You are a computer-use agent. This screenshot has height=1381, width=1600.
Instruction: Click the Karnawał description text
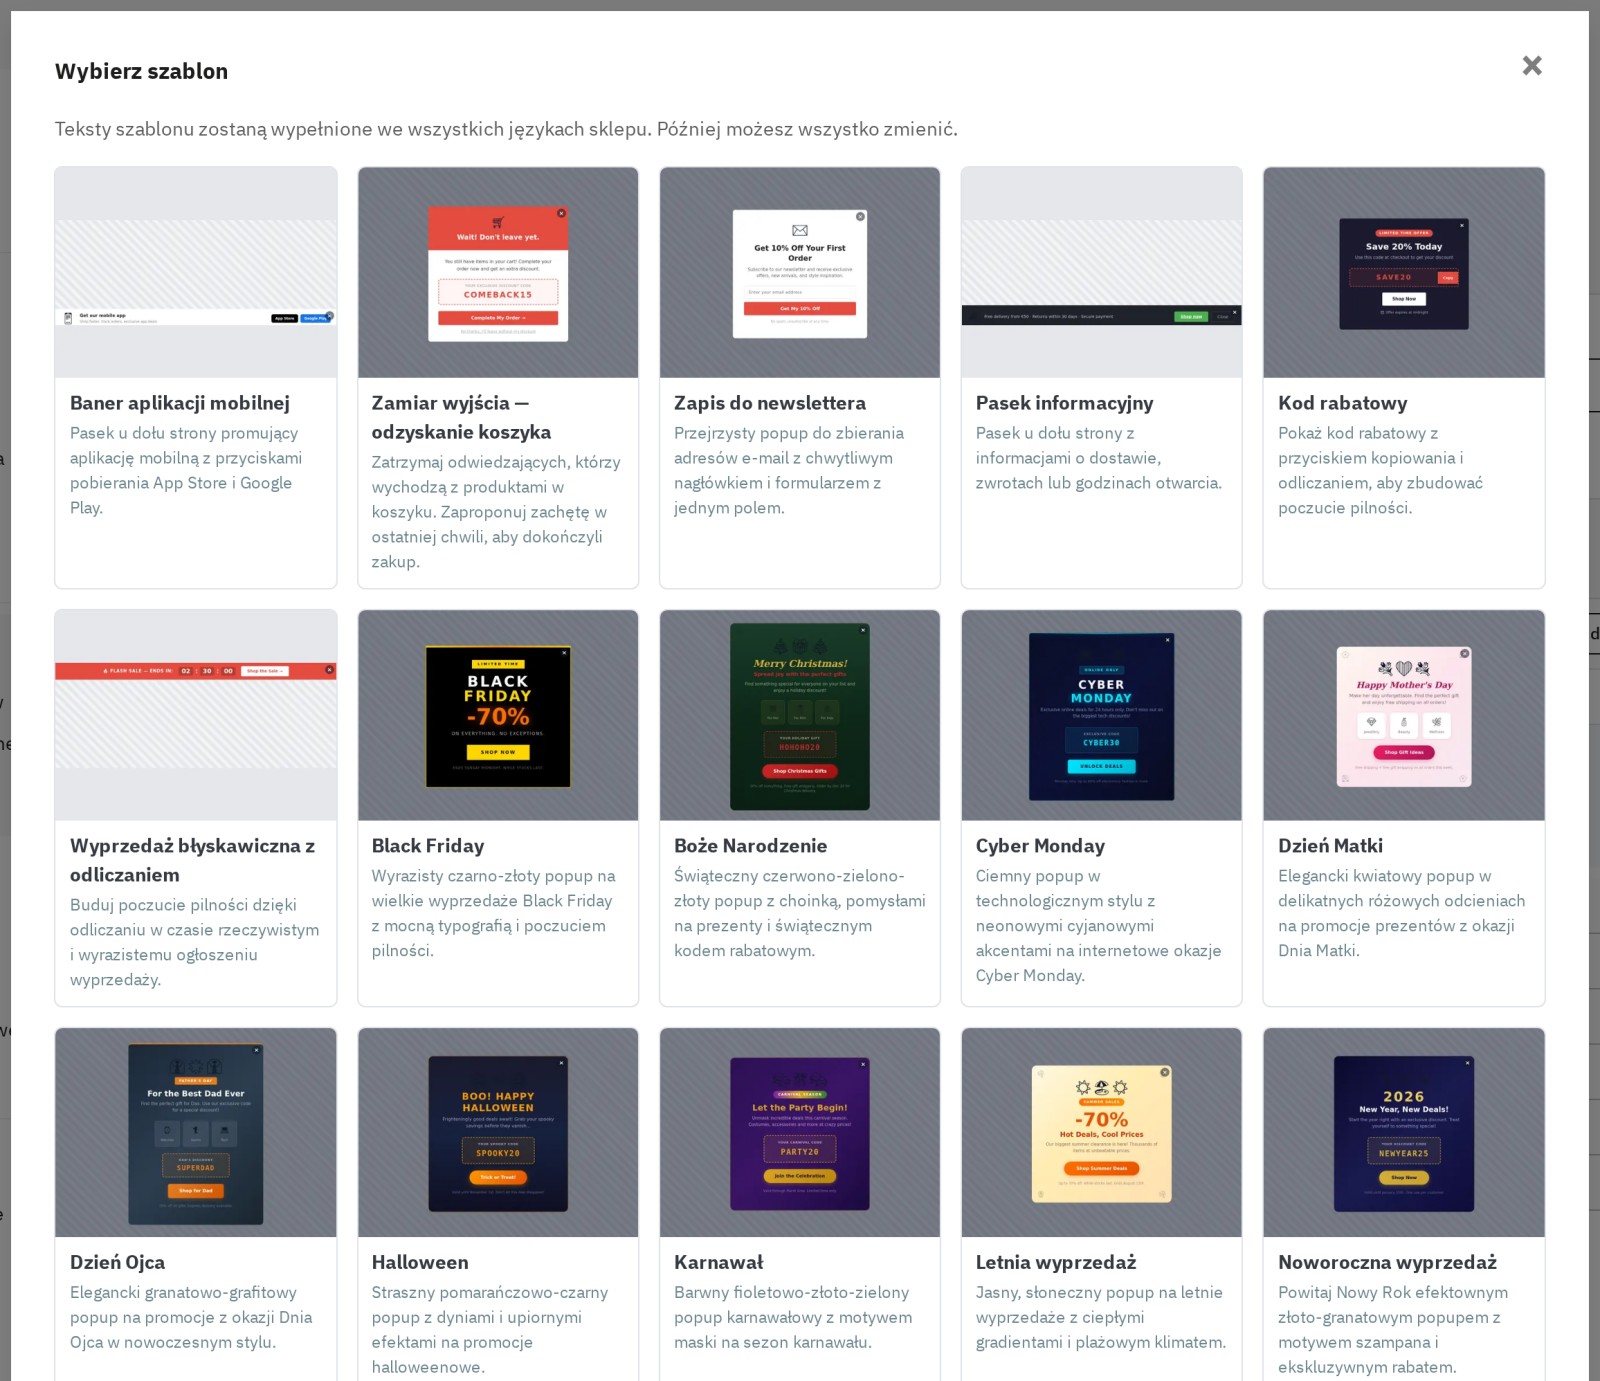click(793, 1318)
